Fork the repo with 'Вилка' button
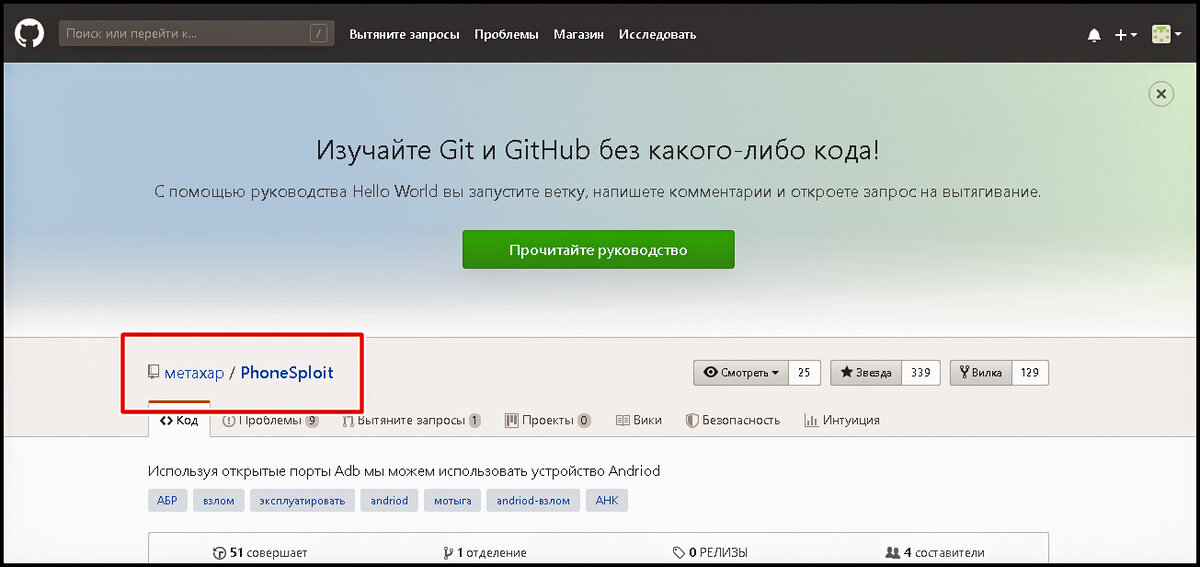Screen dimensions: 1200x567 (x=980, y=373)
